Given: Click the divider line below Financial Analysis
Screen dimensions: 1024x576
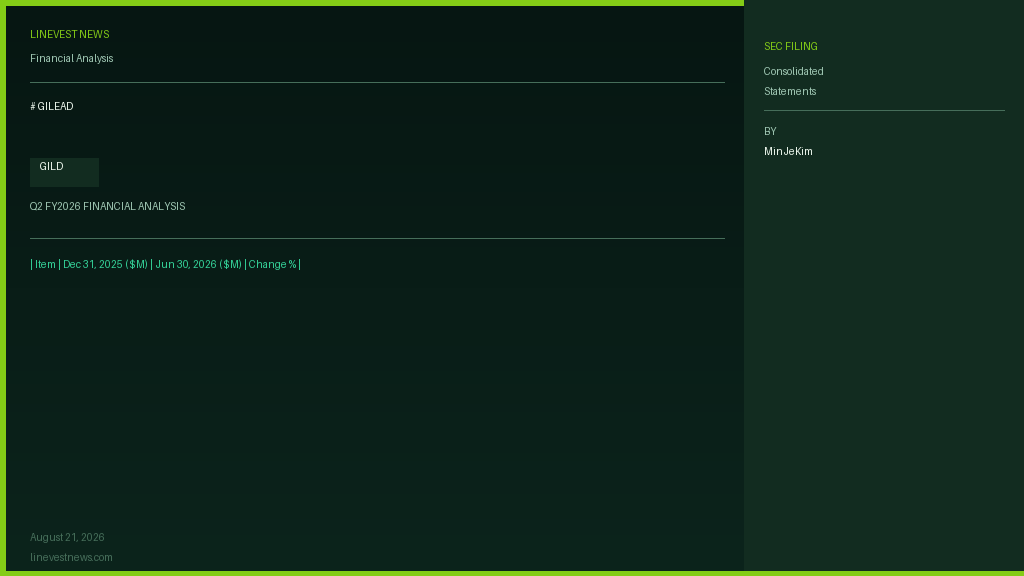Looking at the screenshot, I should click(x=377, y=82).
